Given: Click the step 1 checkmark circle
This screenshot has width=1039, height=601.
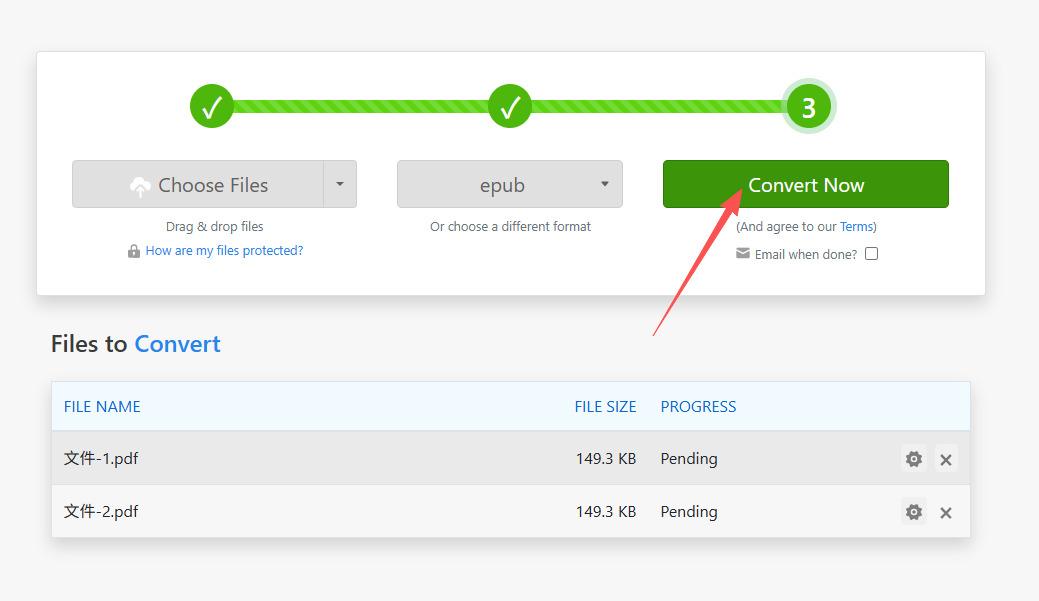Looking at the screenshot, I should (x=211, y=106).
